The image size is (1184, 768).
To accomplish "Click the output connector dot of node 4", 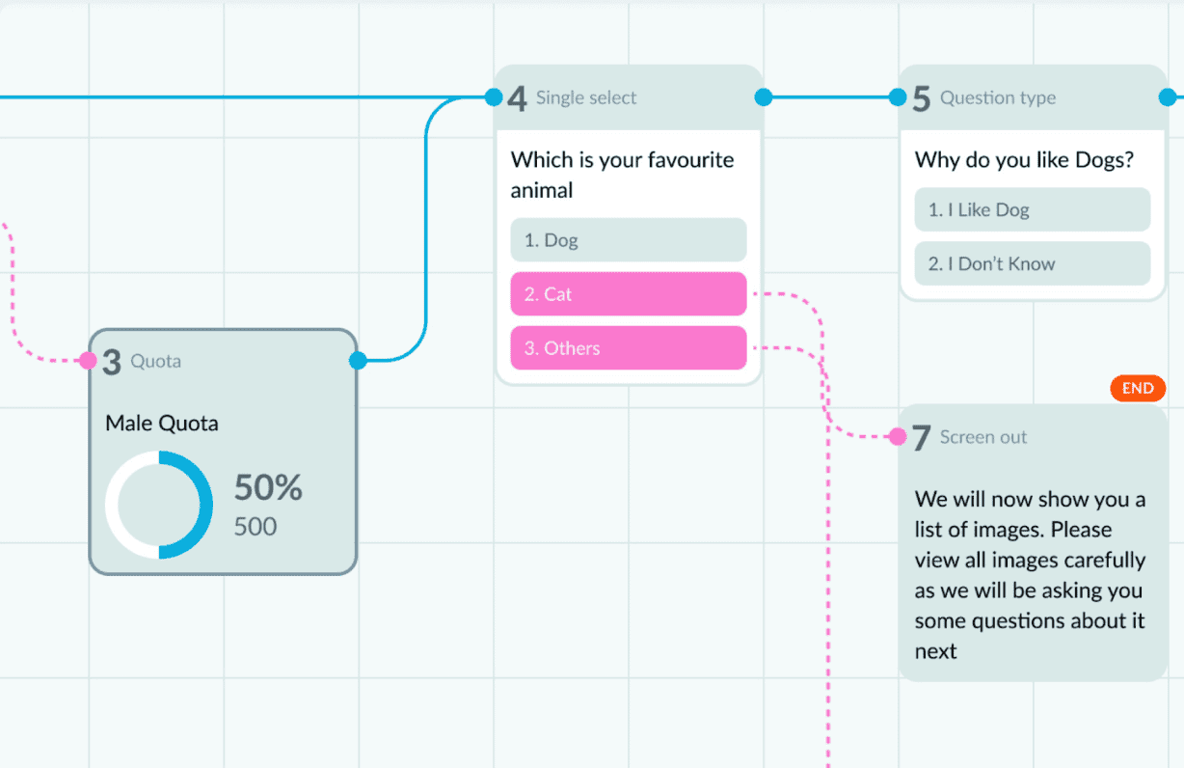I will click(x=763, y=97).
